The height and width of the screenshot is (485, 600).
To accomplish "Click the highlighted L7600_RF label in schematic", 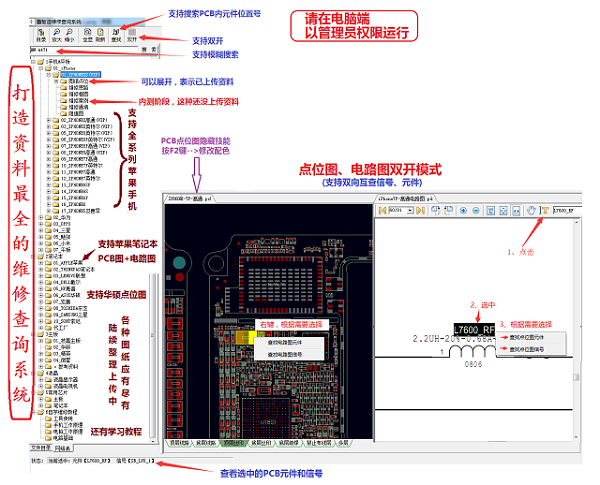I will [x=474, y=330].
